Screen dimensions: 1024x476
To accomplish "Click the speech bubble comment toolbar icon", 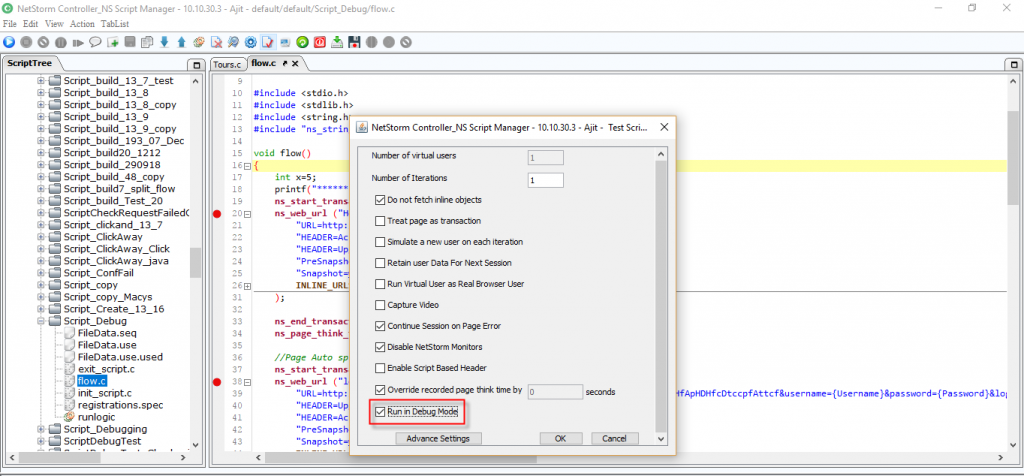I will [96, 42].
